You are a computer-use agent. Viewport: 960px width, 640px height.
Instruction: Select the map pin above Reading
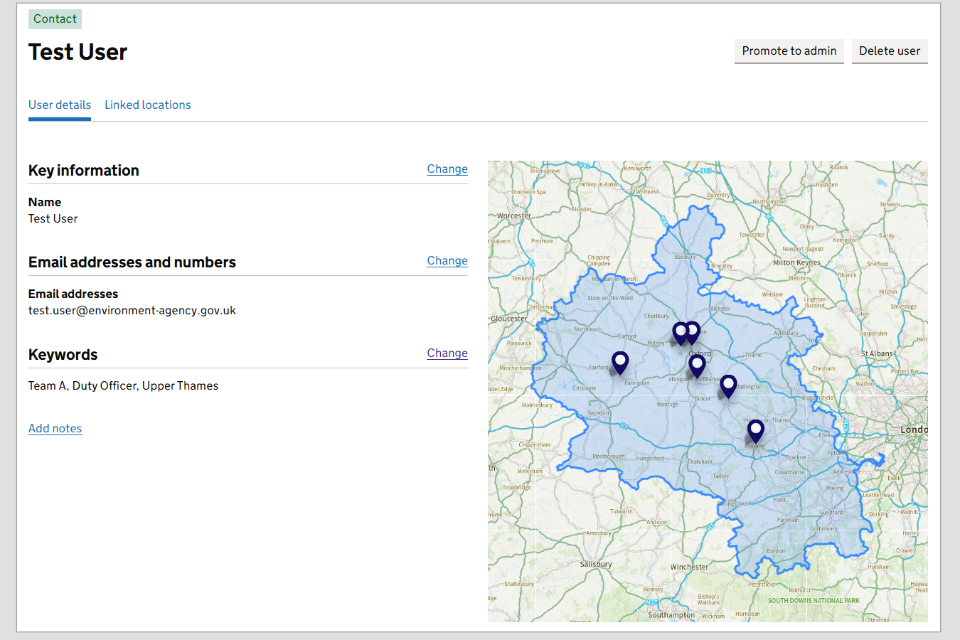(755, 430)
